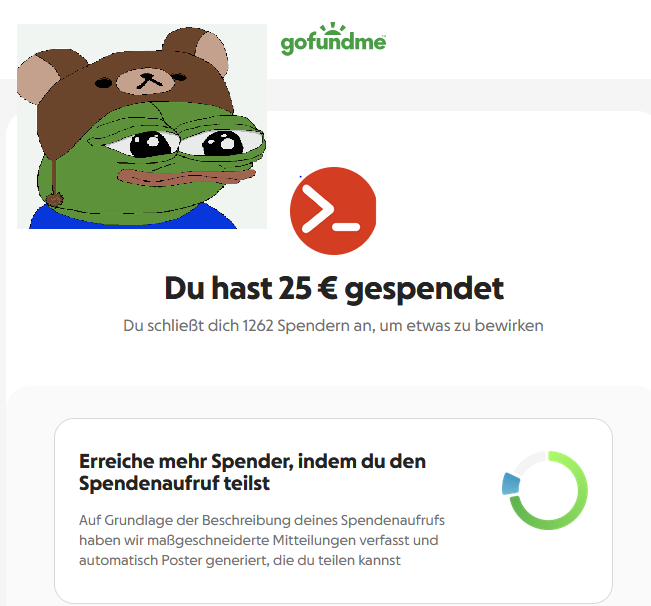Click the "automatisch Poster generiert" text line

pyautogui.click(x=240, y=560)
